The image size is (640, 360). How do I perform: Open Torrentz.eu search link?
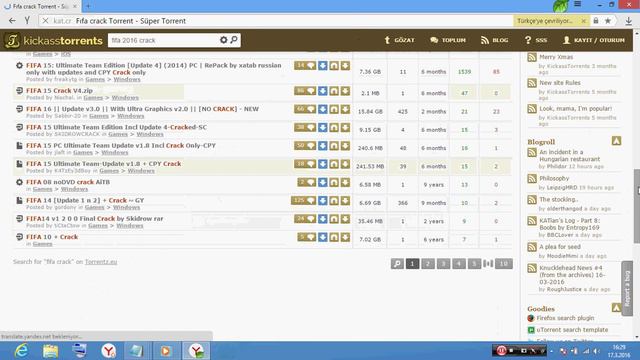[x=101, y=262]
